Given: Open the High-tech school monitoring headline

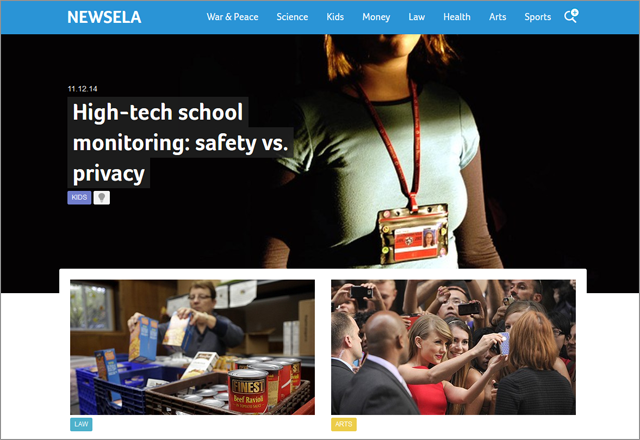Looking at the screenshot, I should pos(180,142).
